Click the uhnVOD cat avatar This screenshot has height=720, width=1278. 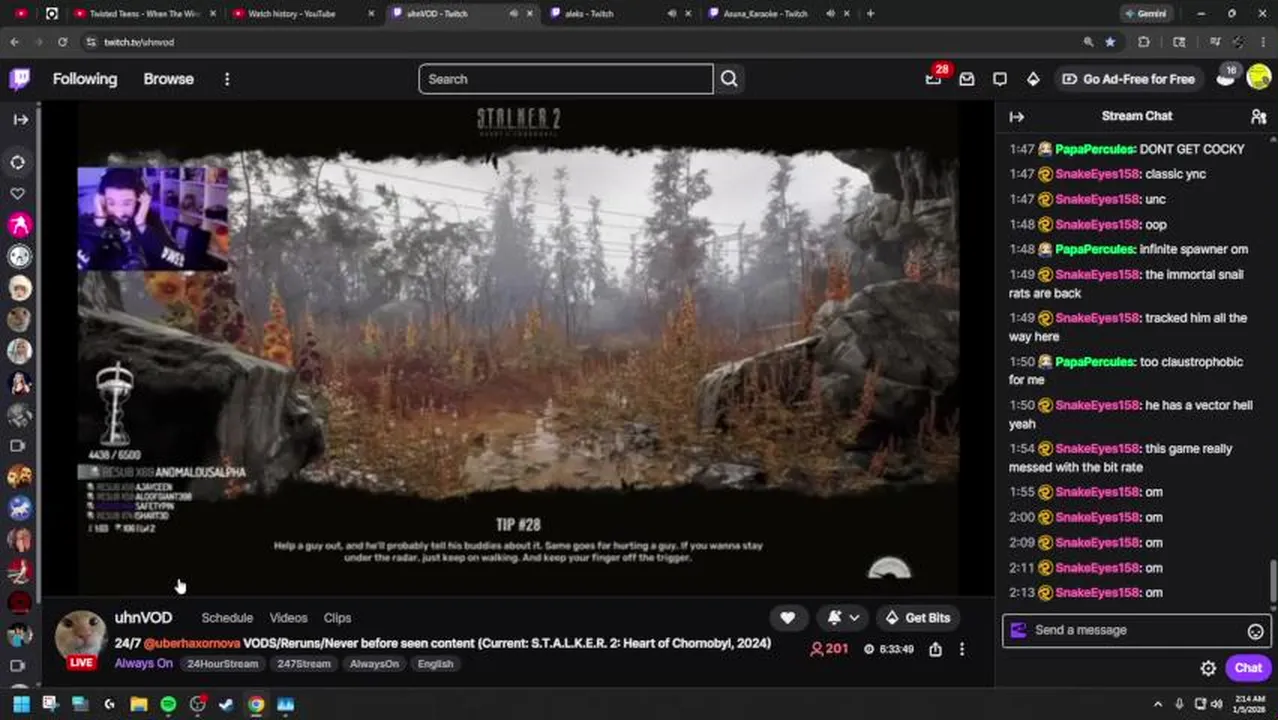coord(80,636)
